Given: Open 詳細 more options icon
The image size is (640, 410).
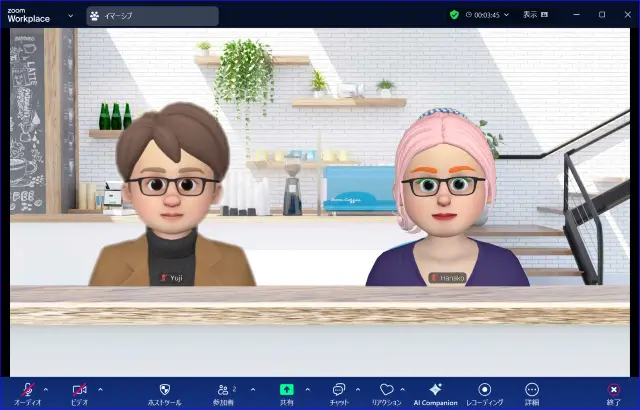Looking at the screenshot, I should click(x=532, y=390).
